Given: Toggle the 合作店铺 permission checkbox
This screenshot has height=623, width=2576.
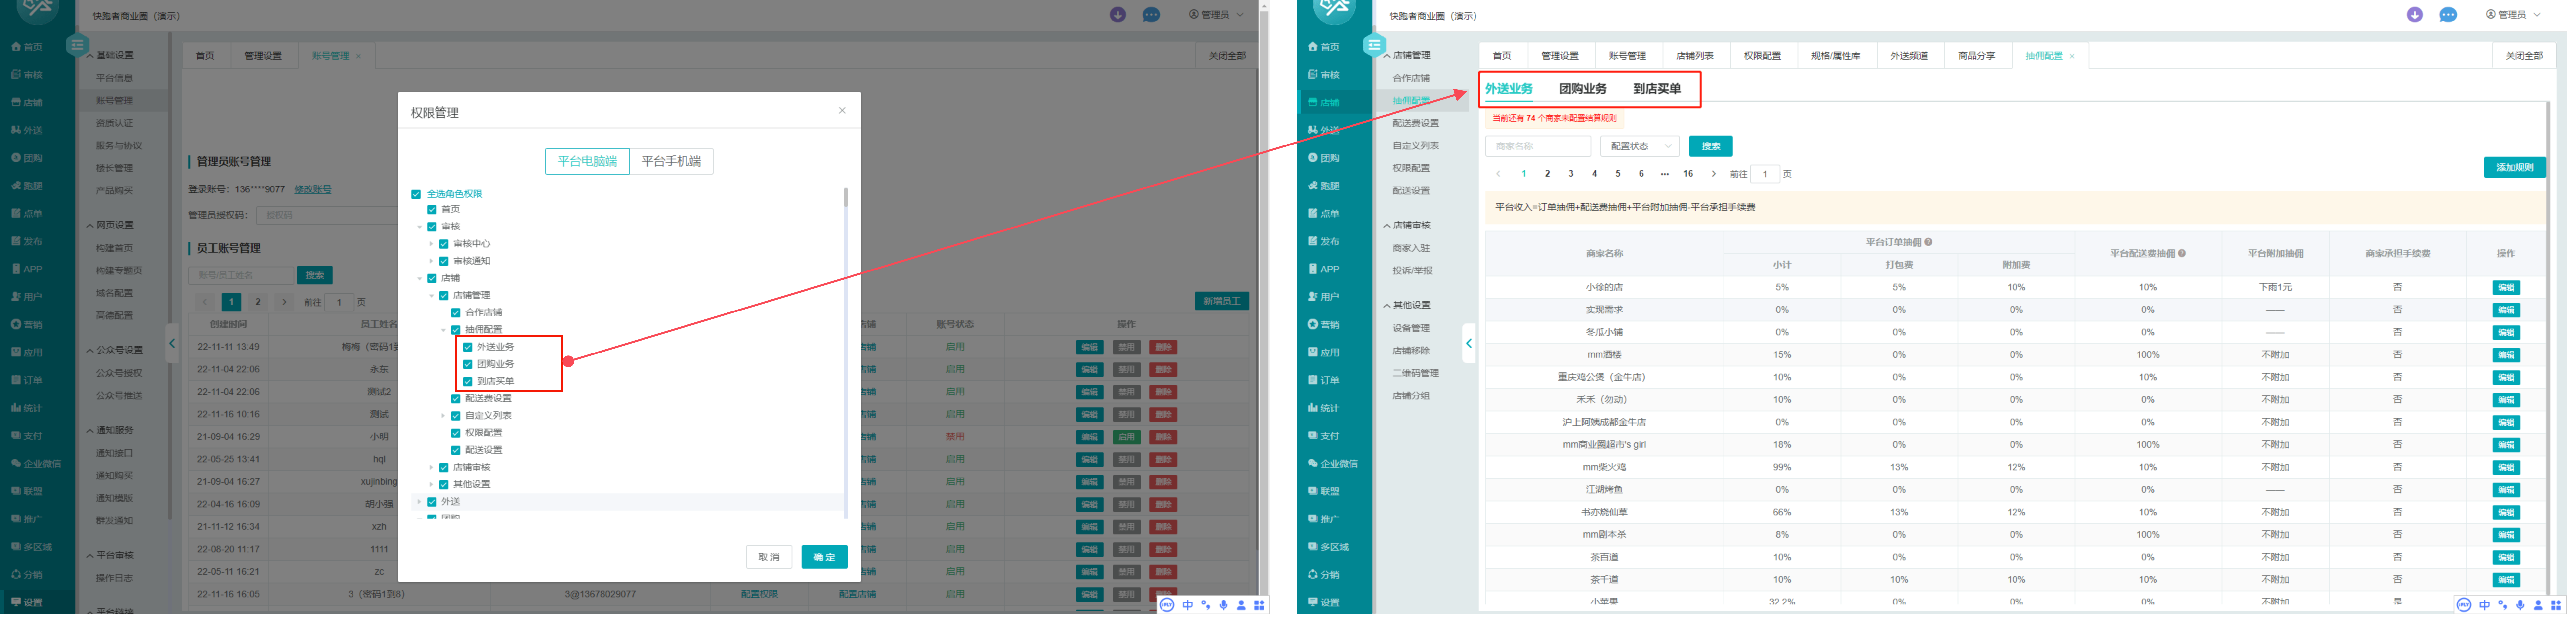Looking at the screenshot, I should [x=456, y=313].
